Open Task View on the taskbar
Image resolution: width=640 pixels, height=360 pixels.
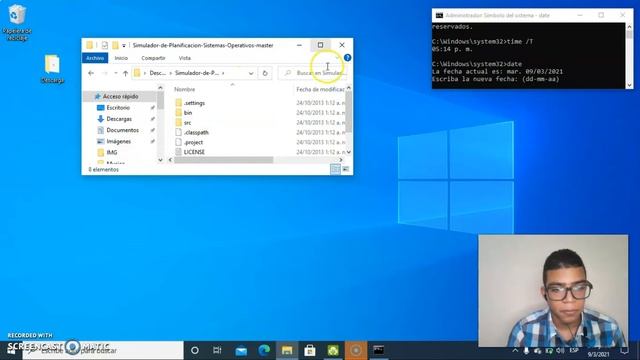[x=218, y=350]
